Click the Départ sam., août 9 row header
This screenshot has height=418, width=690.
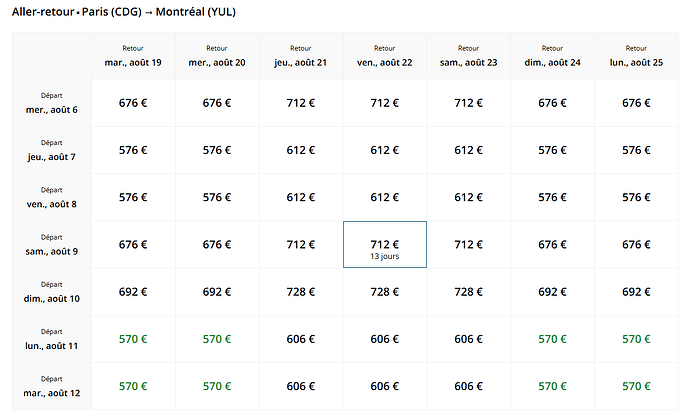click(52, 244)
